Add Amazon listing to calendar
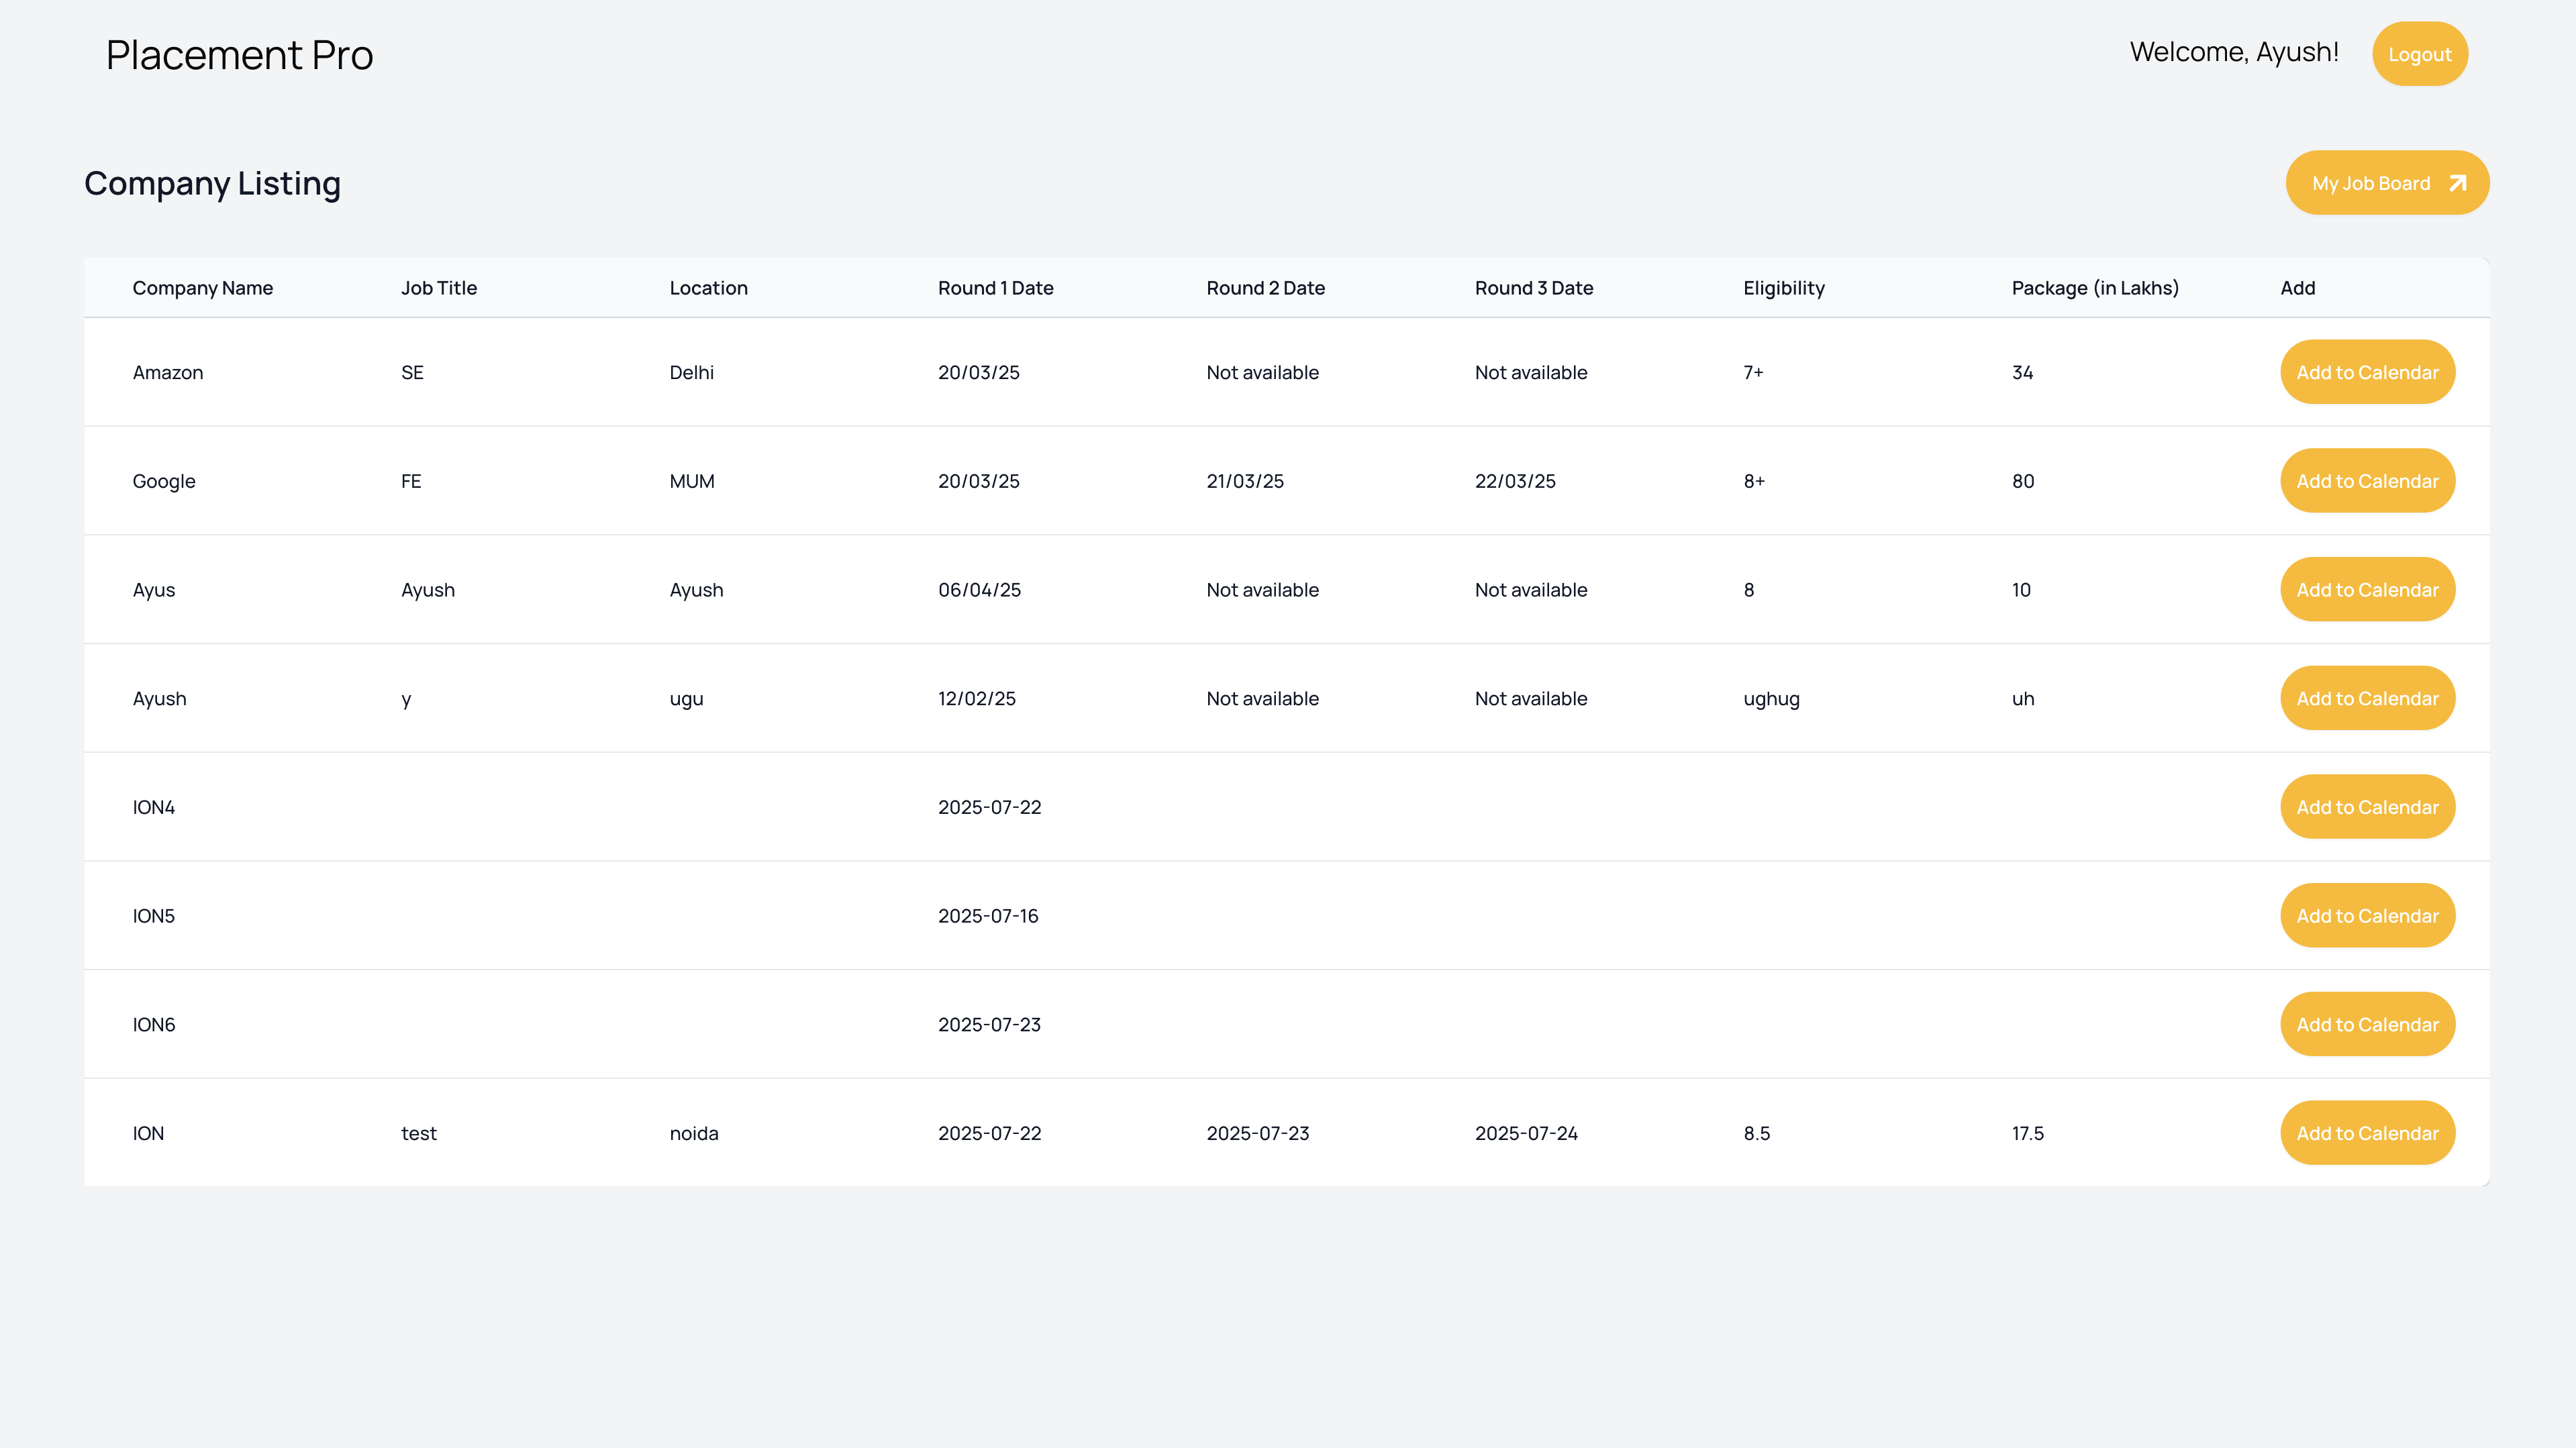The image size is (2576, 1448). point(2366,372)
